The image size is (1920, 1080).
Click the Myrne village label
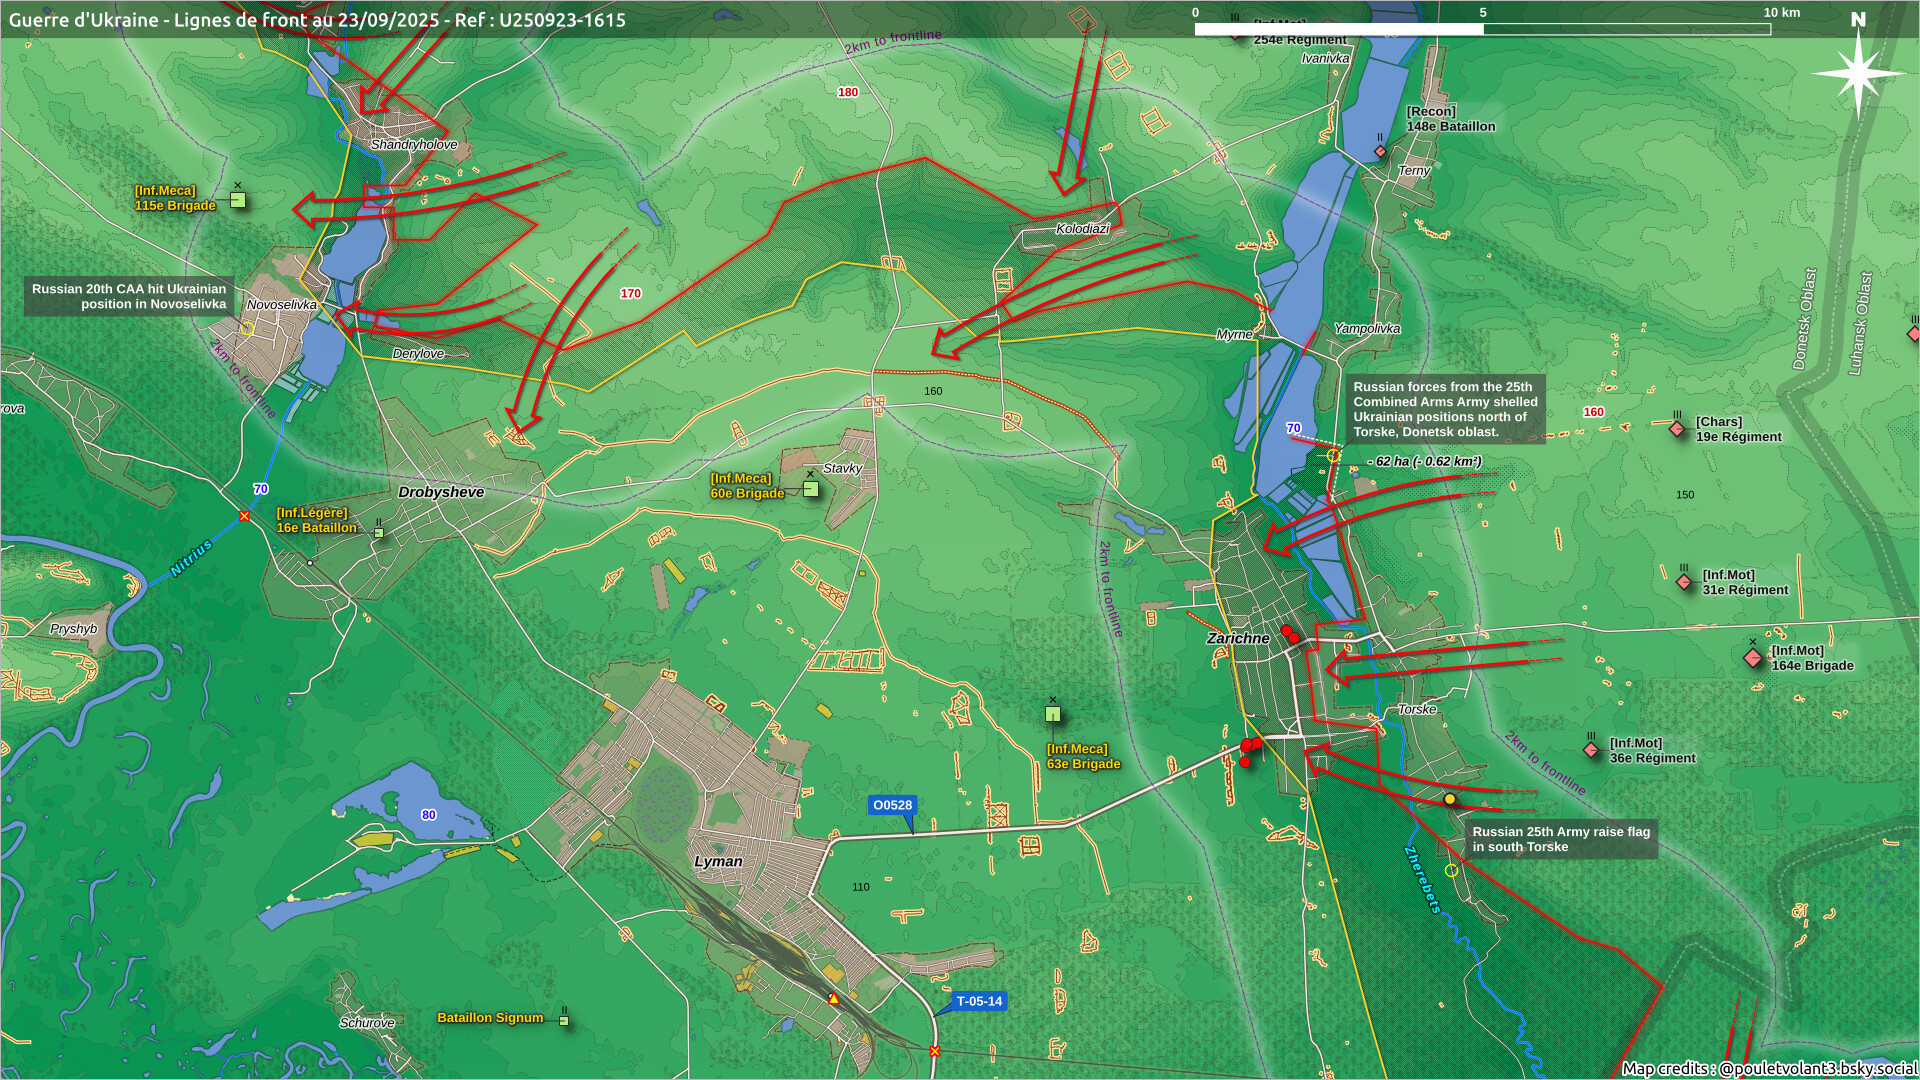point(1234,334)
